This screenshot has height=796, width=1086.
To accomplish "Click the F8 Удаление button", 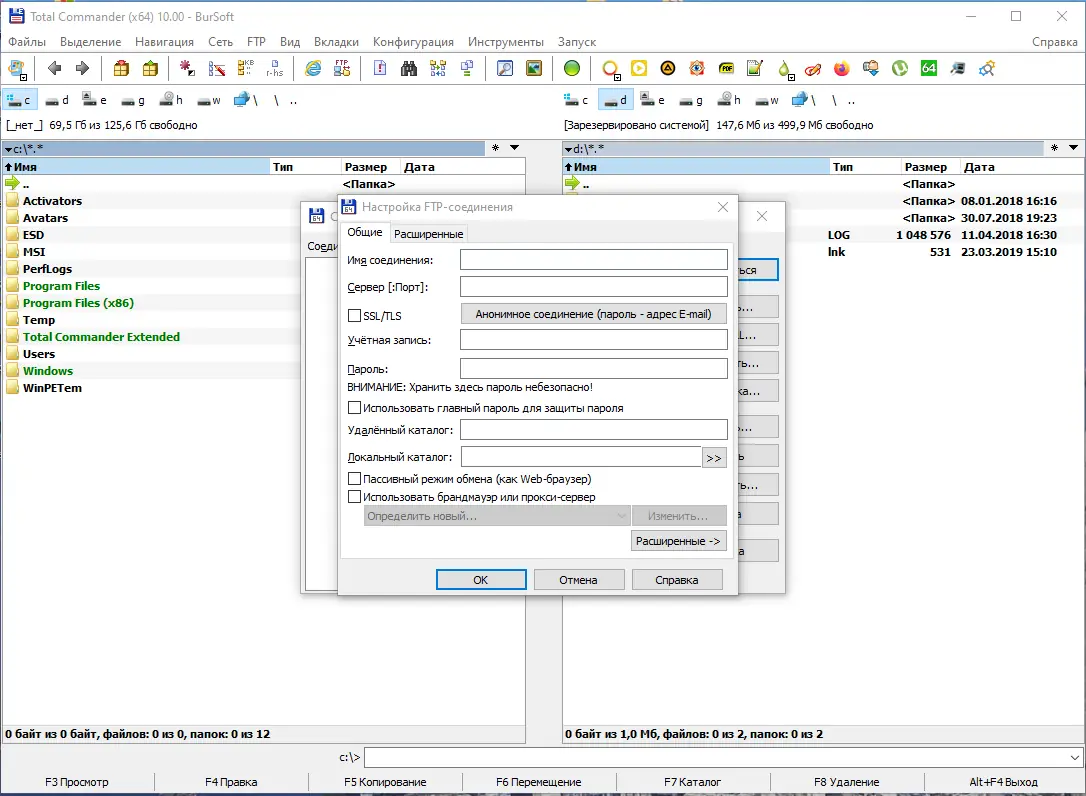I will click(x=846, y=781).
